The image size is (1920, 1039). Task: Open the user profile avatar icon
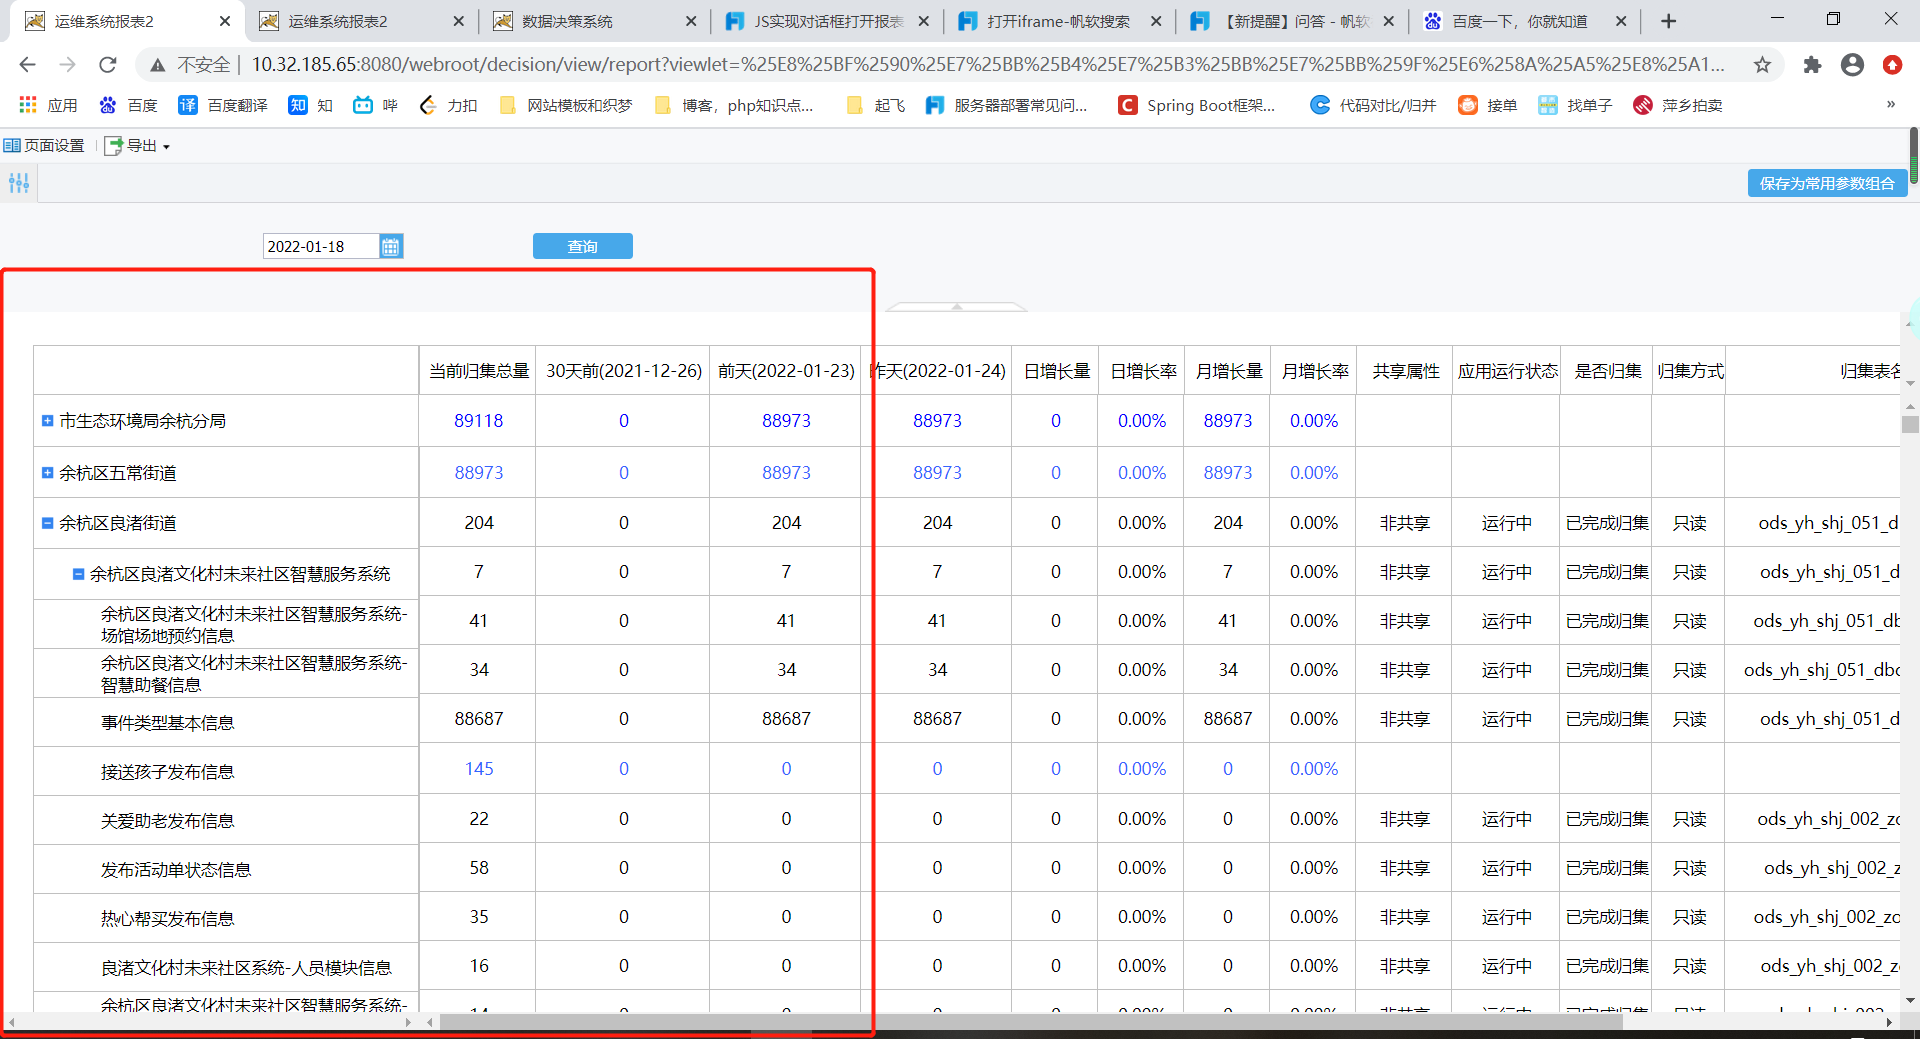pos(1852,65)
